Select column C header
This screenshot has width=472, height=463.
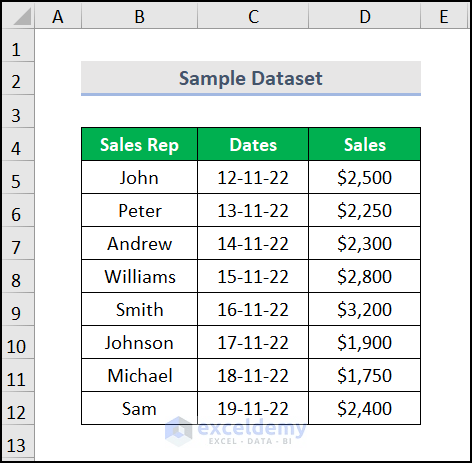click(253, 16)
